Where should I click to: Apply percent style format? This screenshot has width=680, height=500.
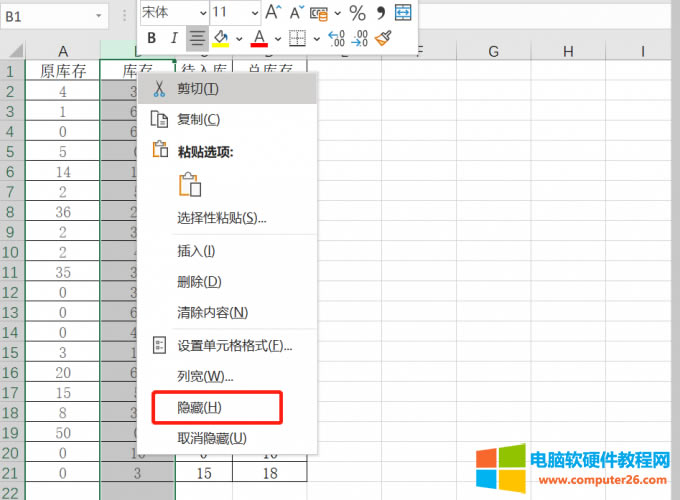click(x=357, y=13)
